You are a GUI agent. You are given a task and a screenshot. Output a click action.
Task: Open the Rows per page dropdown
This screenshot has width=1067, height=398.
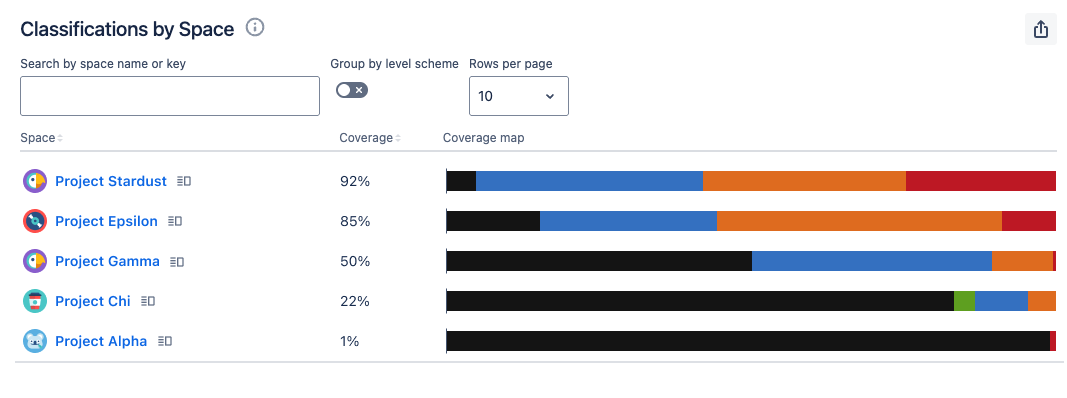(519, 96)
